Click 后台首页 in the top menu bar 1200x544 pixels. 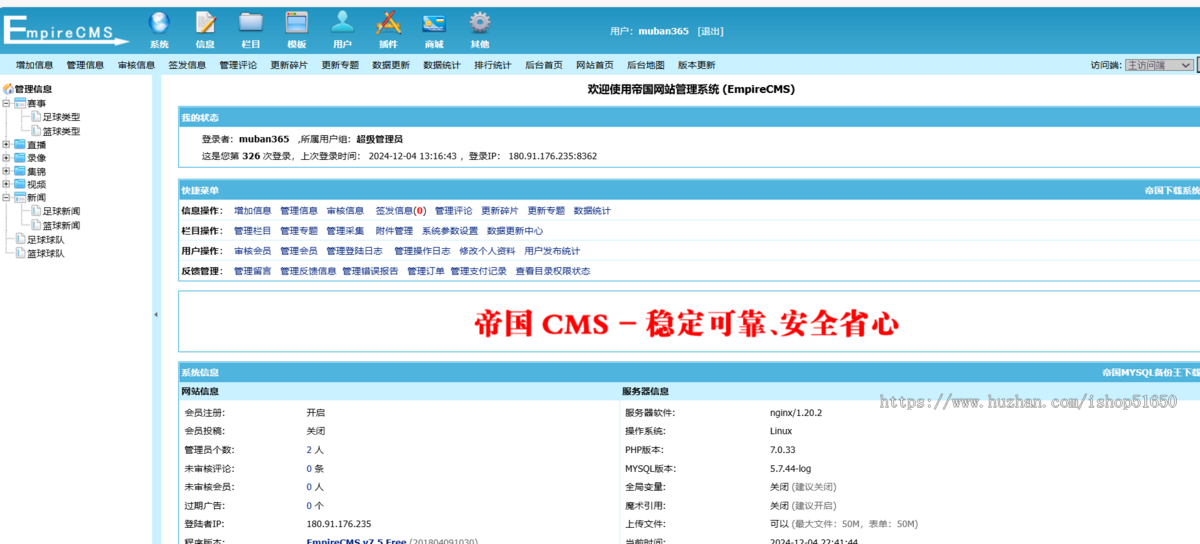coord(543,65)
